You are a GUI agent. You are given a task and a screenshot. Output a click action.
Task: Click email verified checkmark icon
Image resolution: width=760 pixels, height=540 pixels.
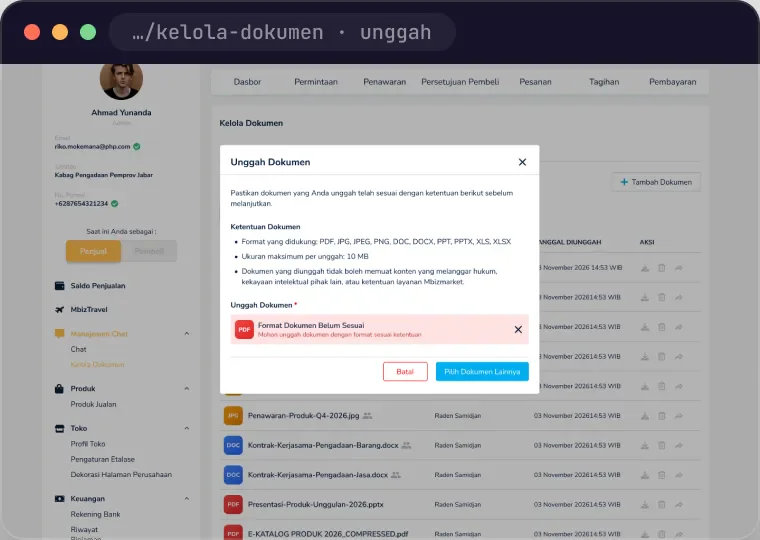(x=137, y=146)
